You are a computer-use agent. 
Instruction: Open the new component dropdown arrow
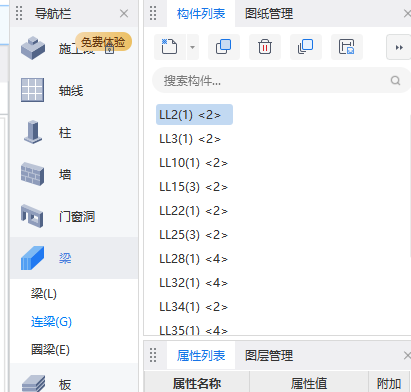click(193, 47)
